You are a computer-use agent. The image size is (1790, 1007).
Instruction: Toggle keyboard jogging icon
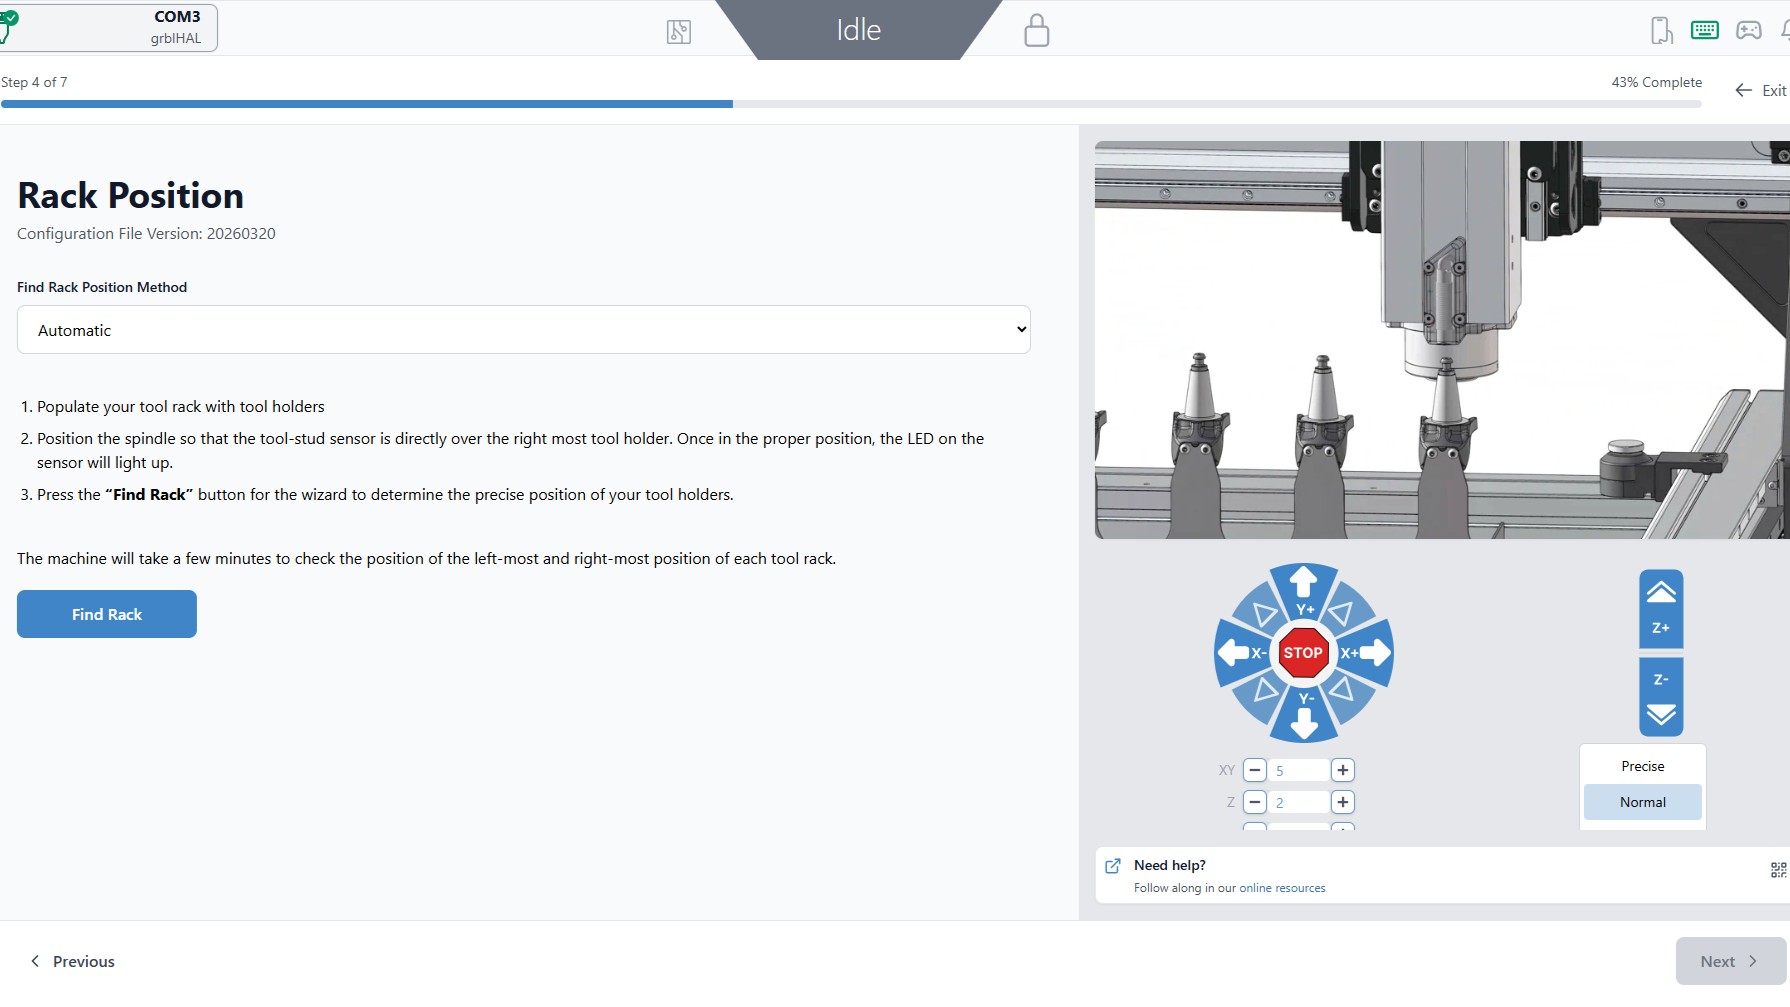point(1704,30)
